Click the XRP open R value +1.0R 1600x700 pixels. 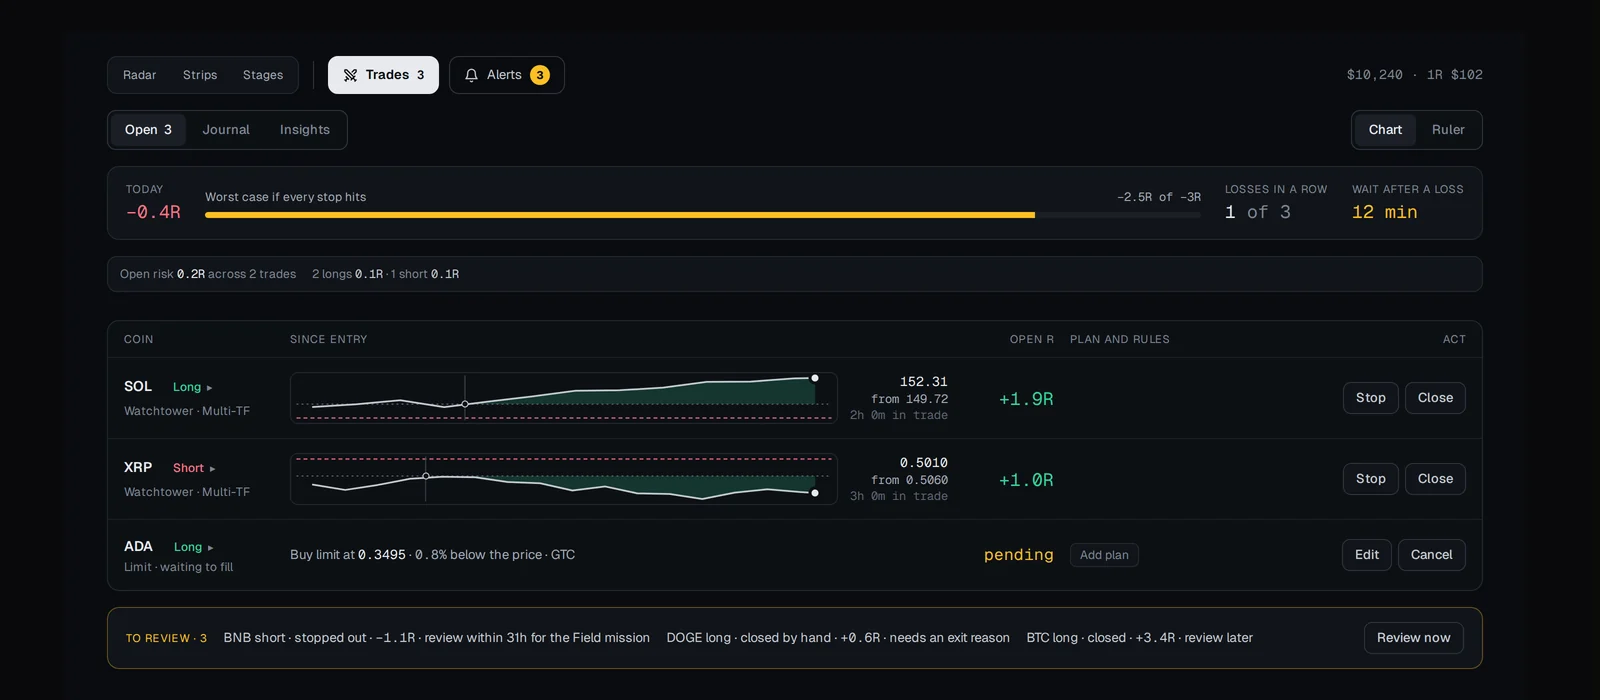(1026, 480)
